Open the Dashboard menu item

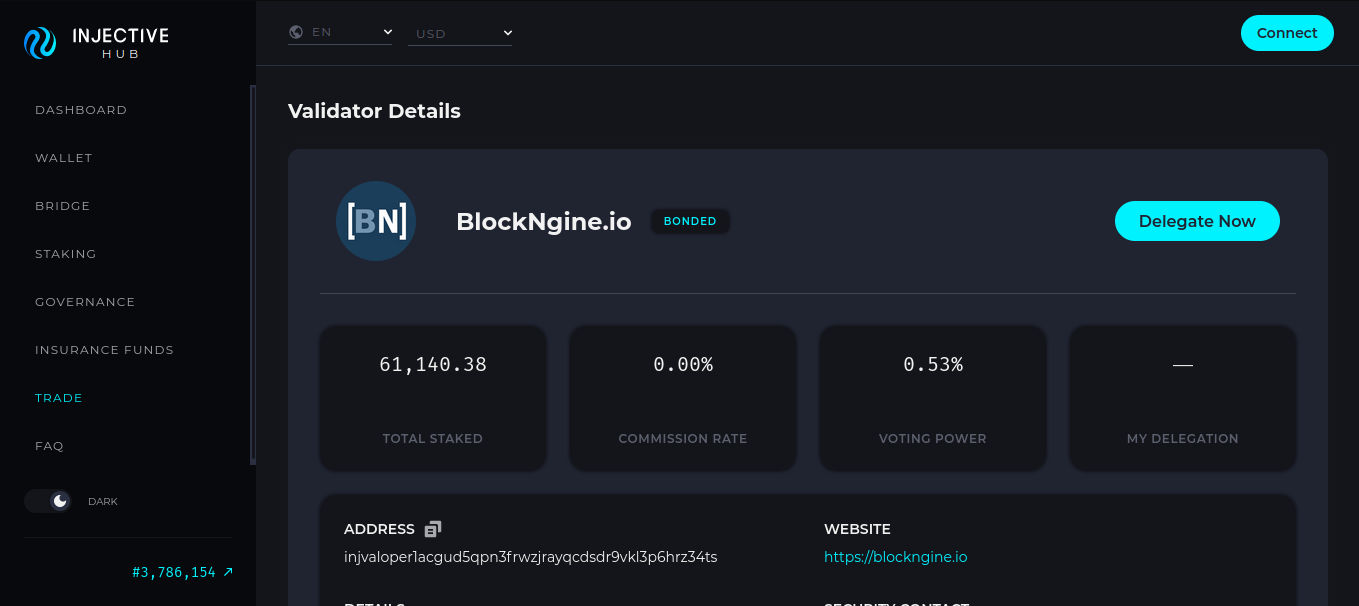81,110
